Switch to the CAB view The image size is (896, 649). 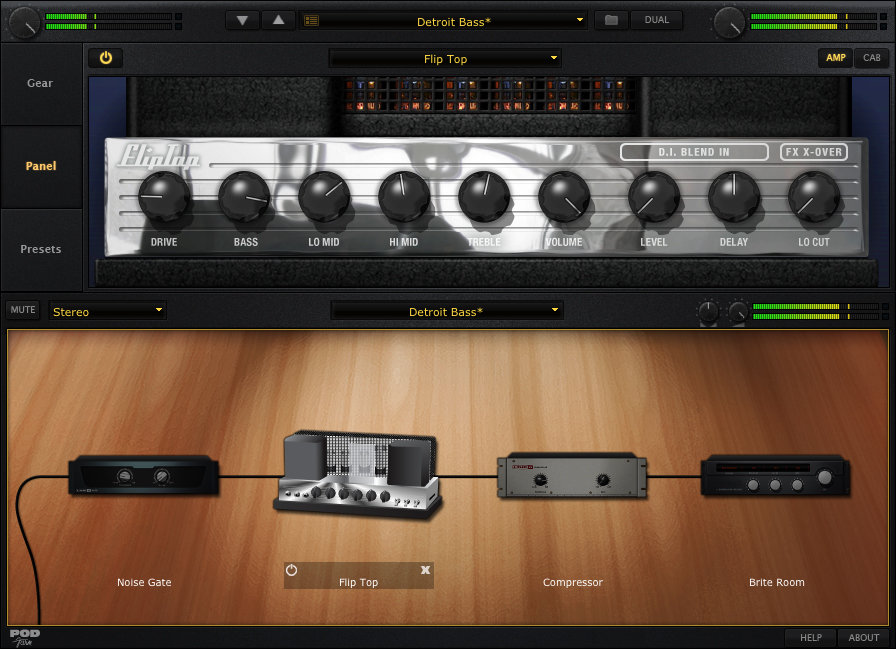[871, 58]
